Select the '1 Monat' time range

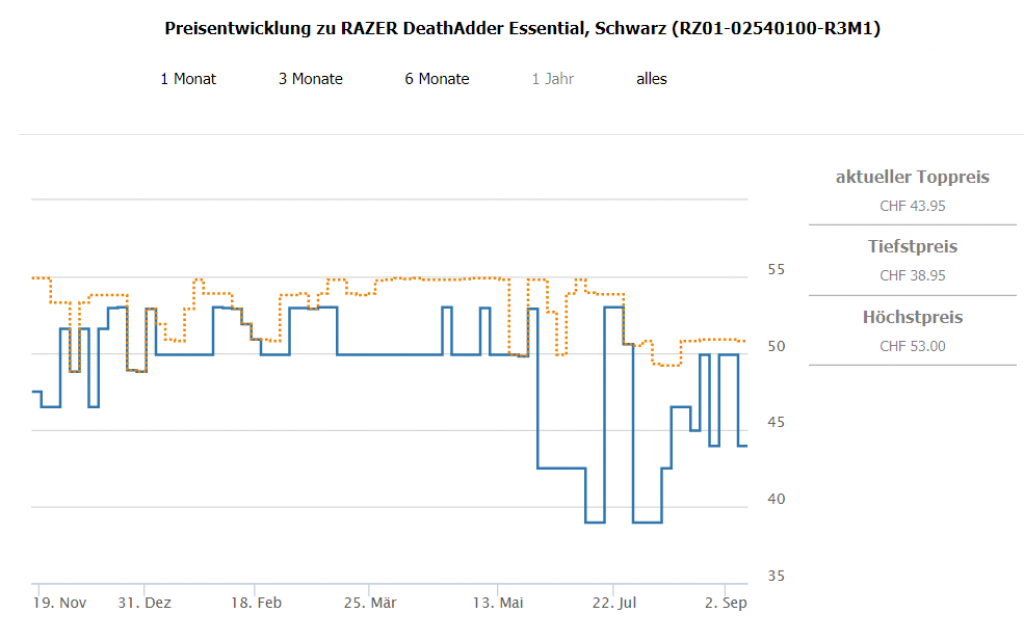(x=188, y=79)
